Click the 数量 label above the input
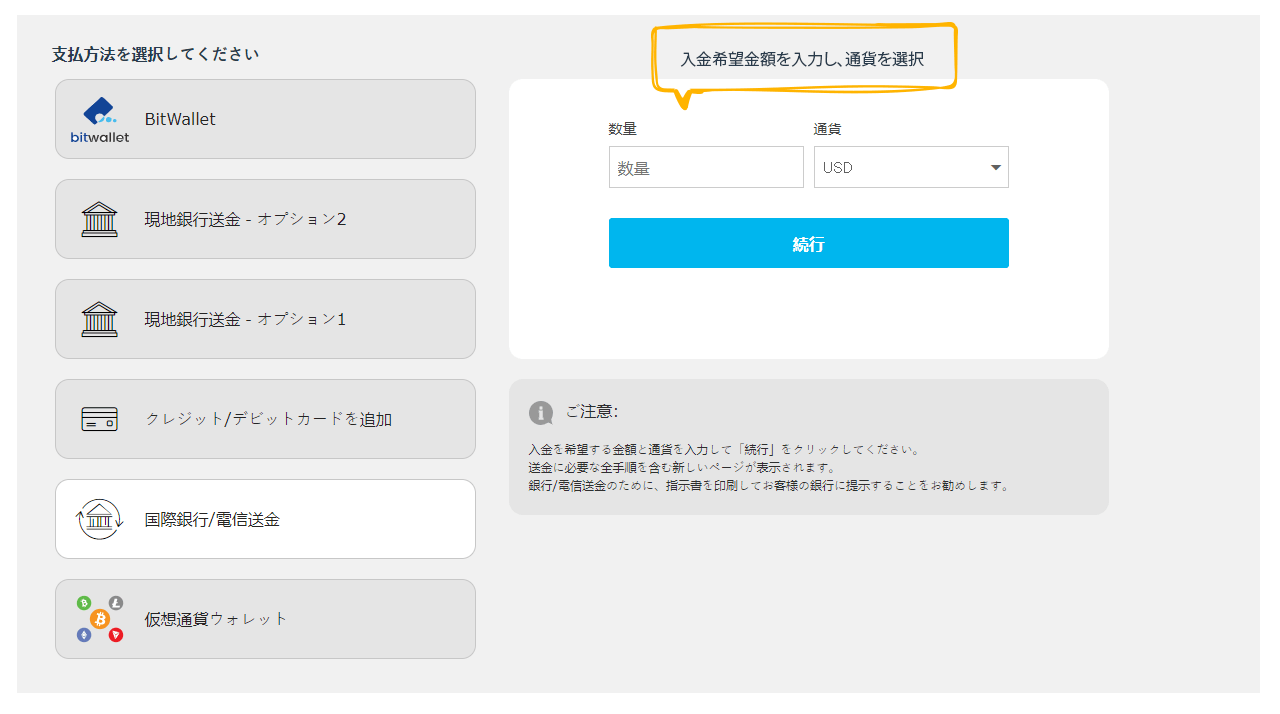 (622, 129)
